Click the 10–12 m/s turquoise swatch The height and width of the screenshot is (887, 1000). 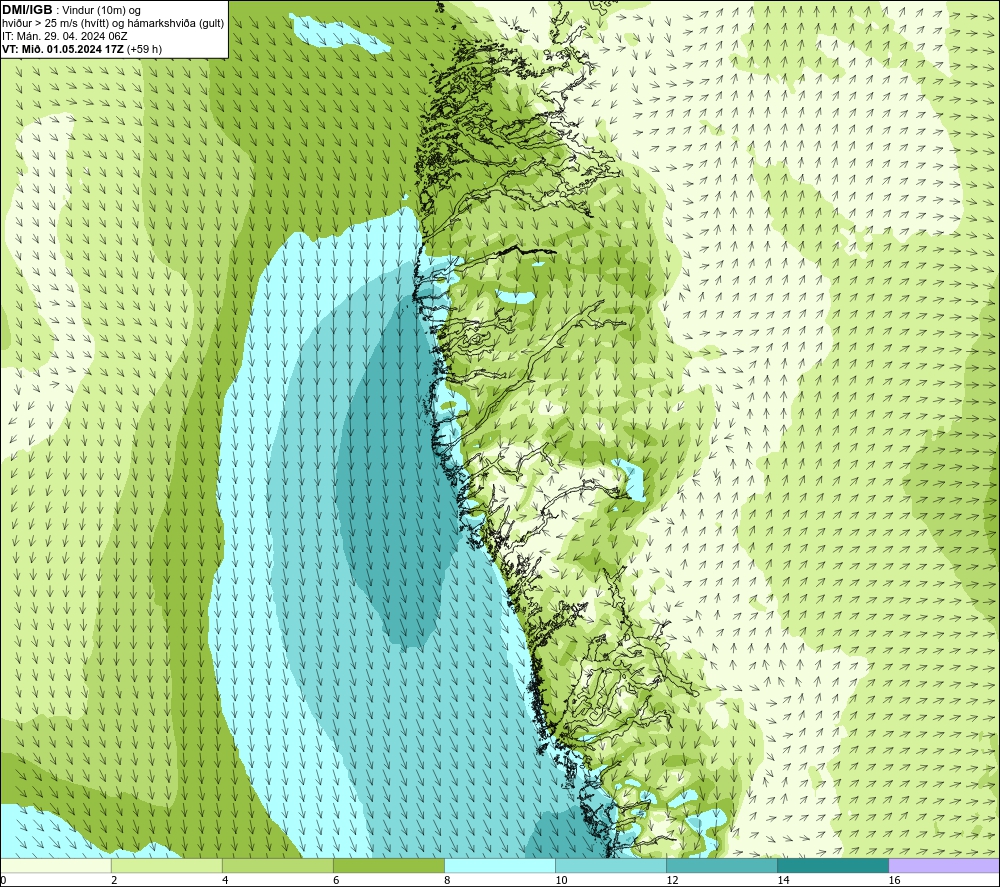610,865
